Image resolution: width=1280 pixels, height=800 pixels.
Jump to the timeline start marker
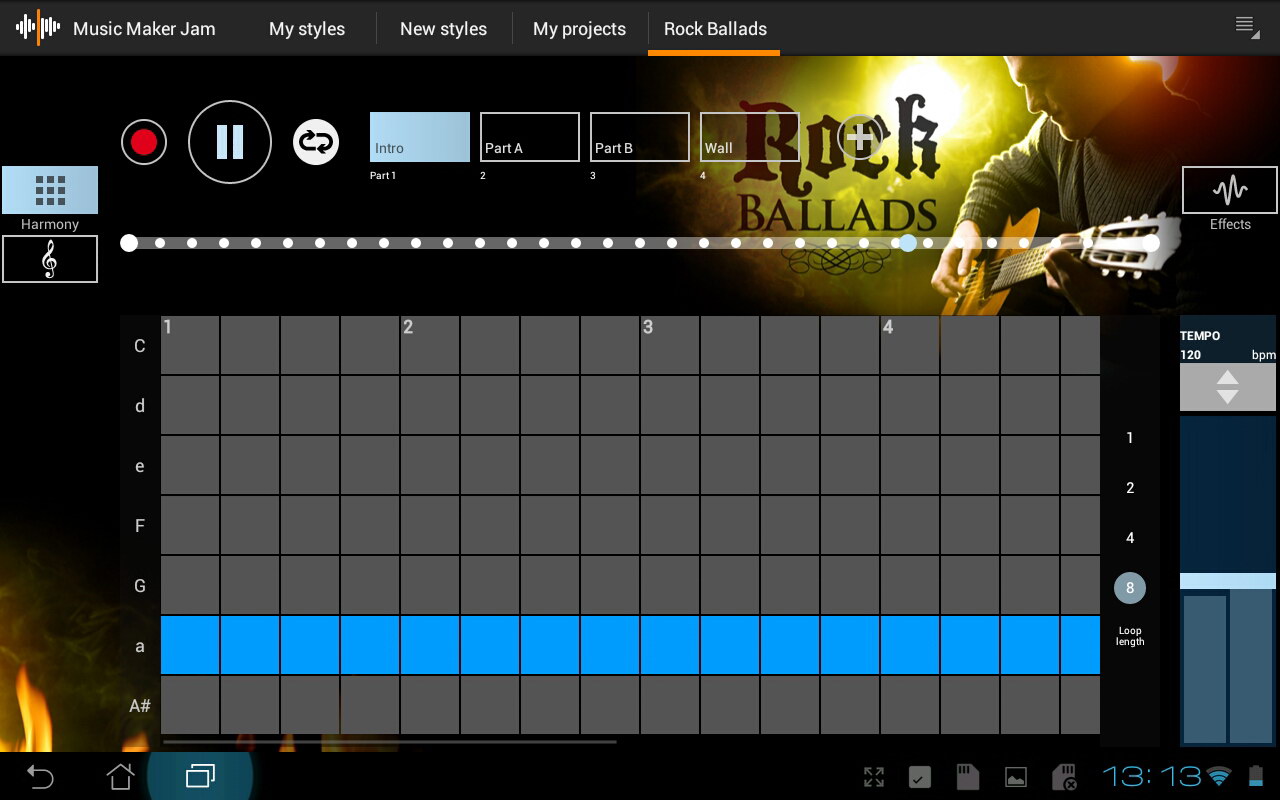click(129, 242)
